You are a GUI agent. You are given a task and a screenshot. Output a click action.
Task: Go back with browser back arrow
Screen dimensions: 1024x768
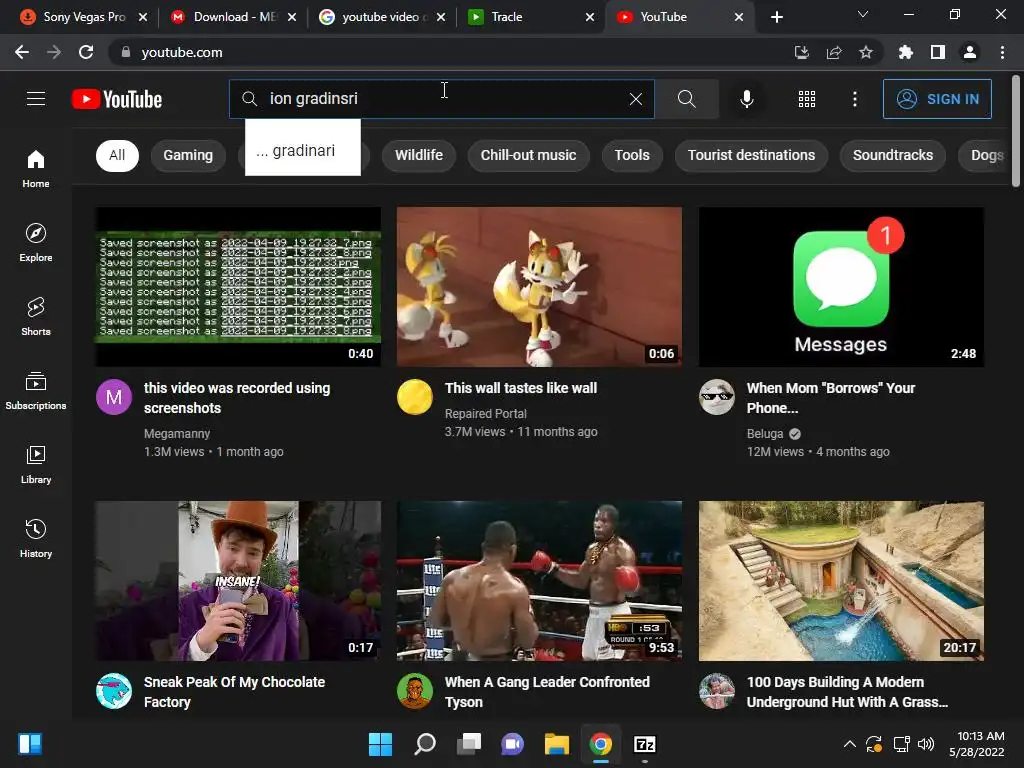coord(22,52)
